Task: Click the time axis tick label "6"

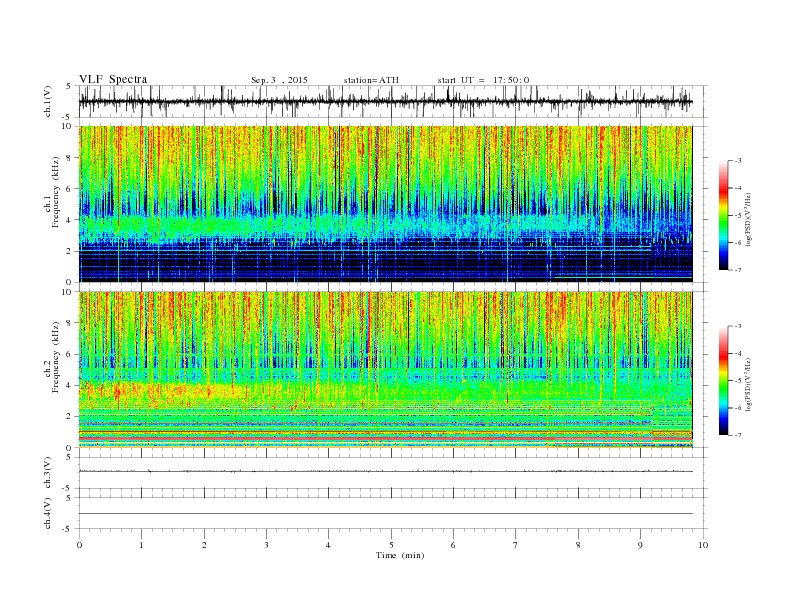Action: tap(453, 545)
